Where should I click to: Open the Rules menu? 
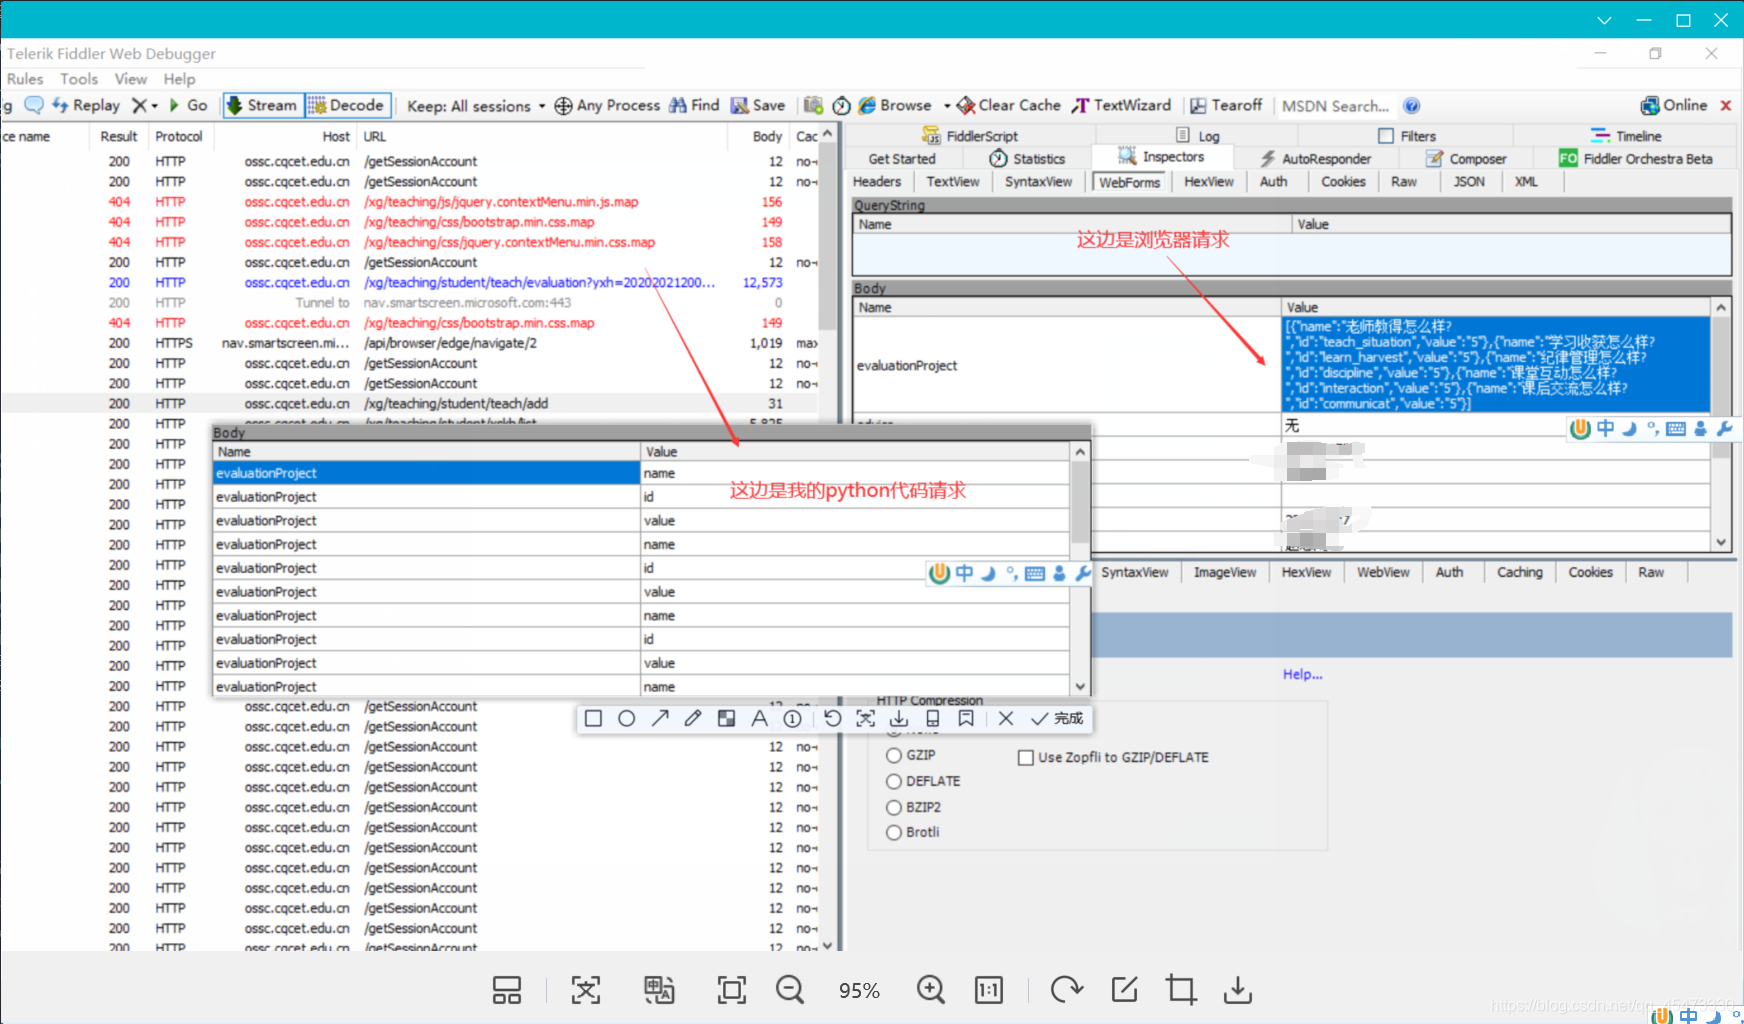25,79
